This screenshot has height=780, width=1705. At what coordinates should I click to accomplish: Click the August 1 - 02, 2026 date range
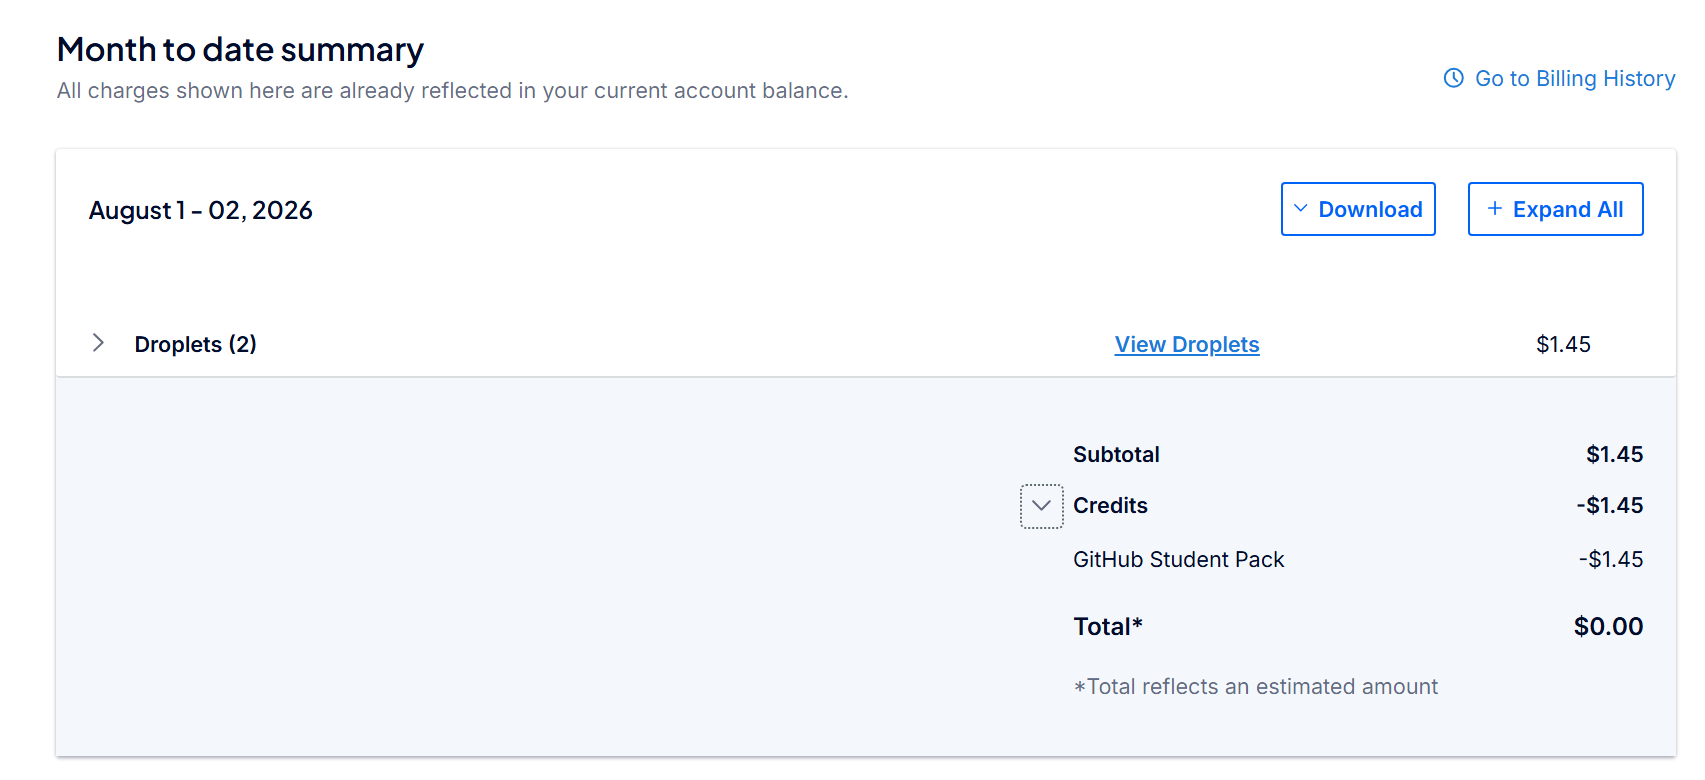pos(200,210)
